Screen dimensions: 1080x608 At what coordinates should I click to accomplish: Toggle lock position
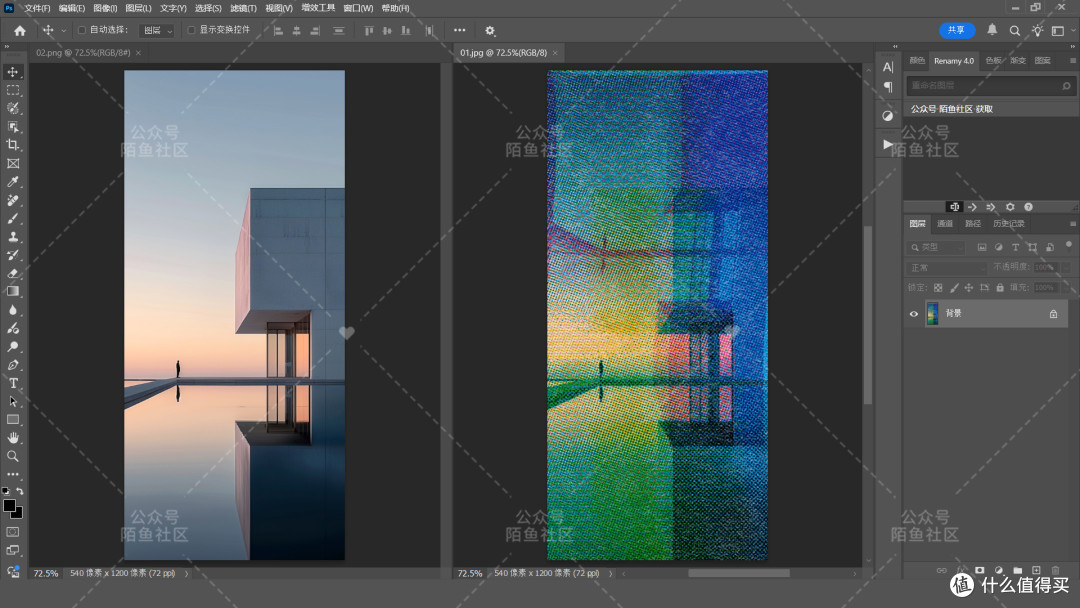point(969,288)
